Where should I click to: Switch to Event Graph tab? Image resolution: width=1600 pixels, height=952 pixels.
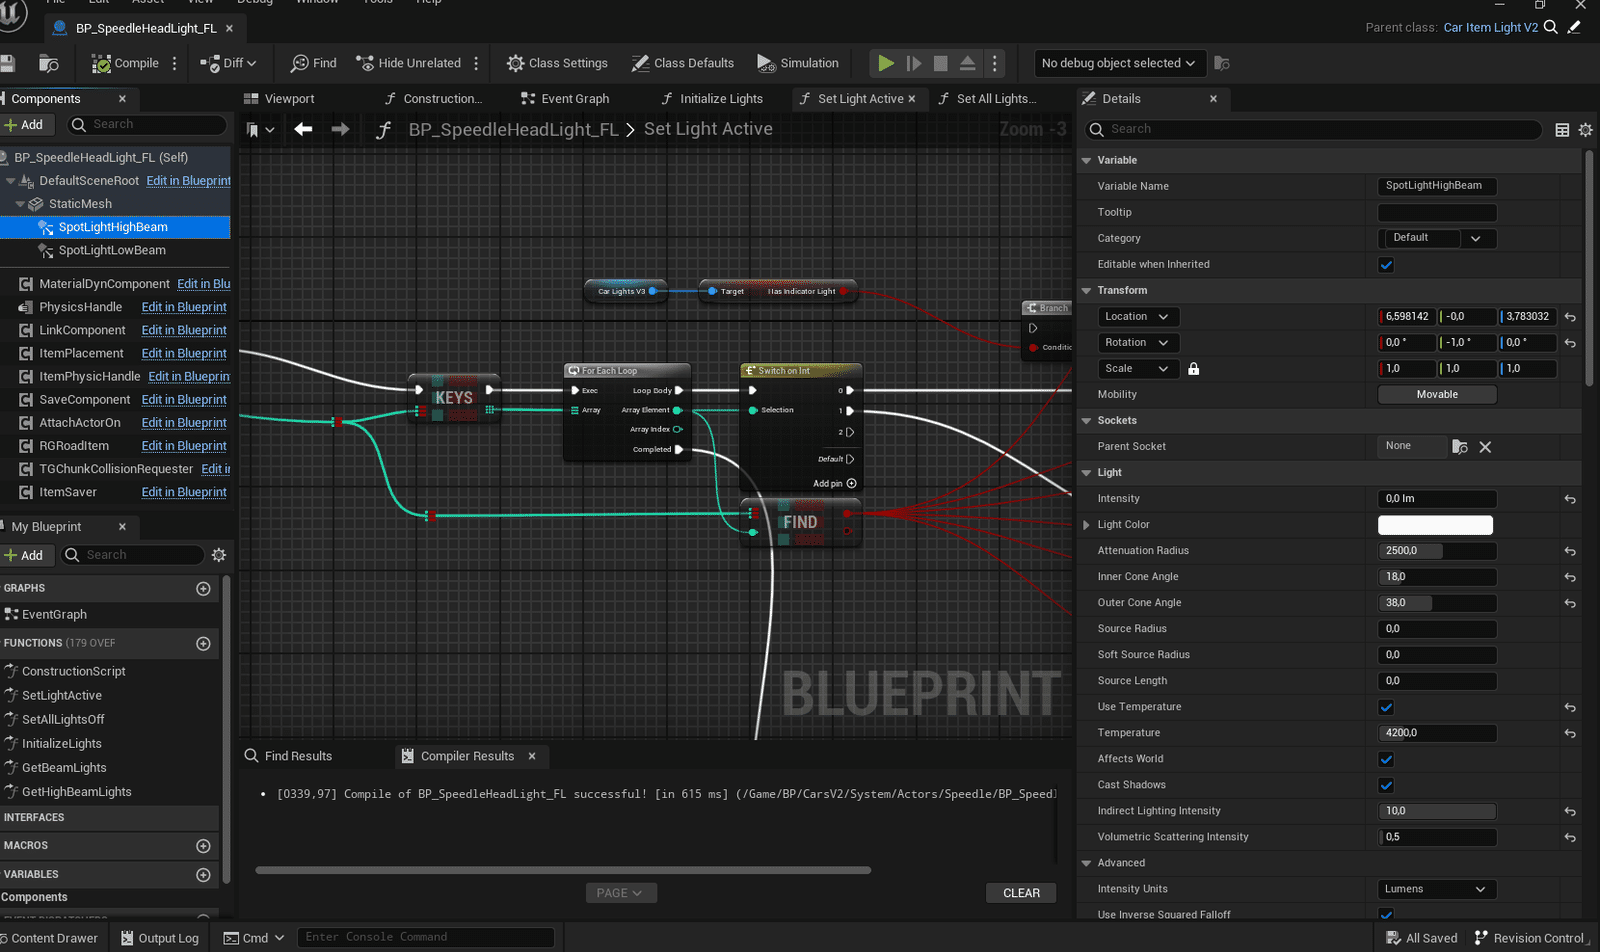pyautogui.click(x=565, y=99)
